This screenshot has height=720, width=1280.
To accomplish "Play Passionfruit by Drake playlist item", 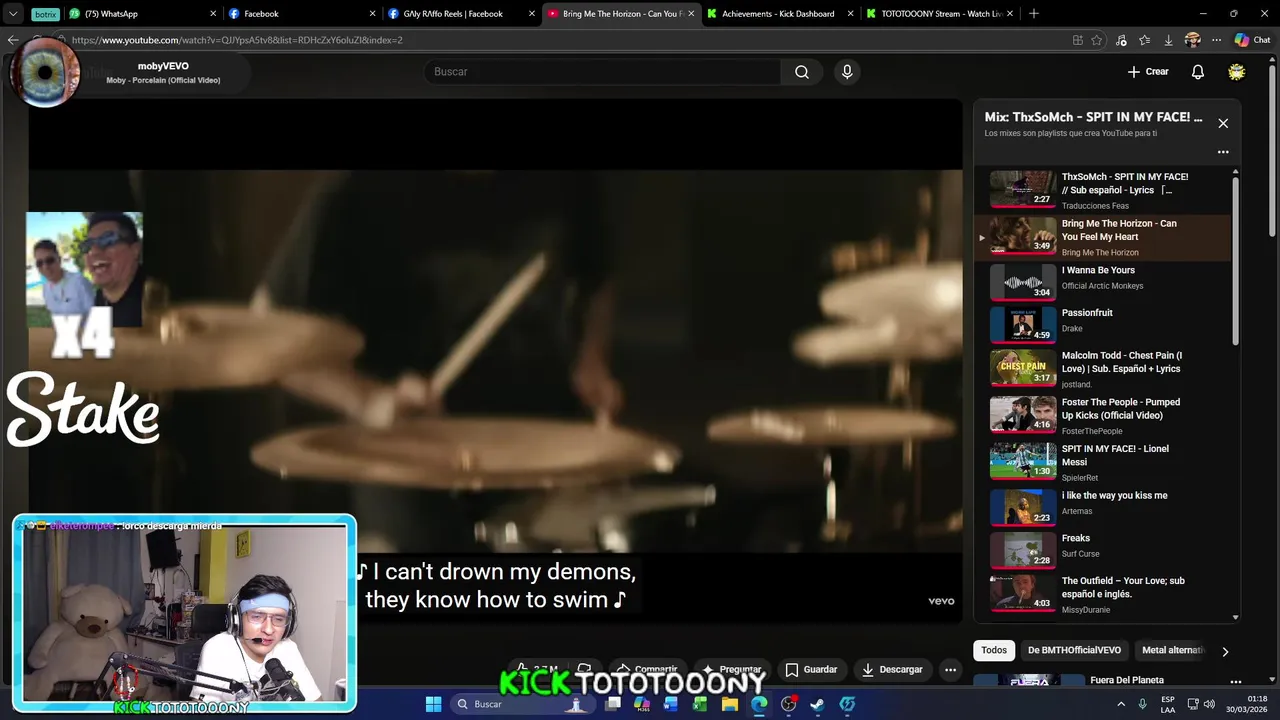I will (x=1102, y=326).
